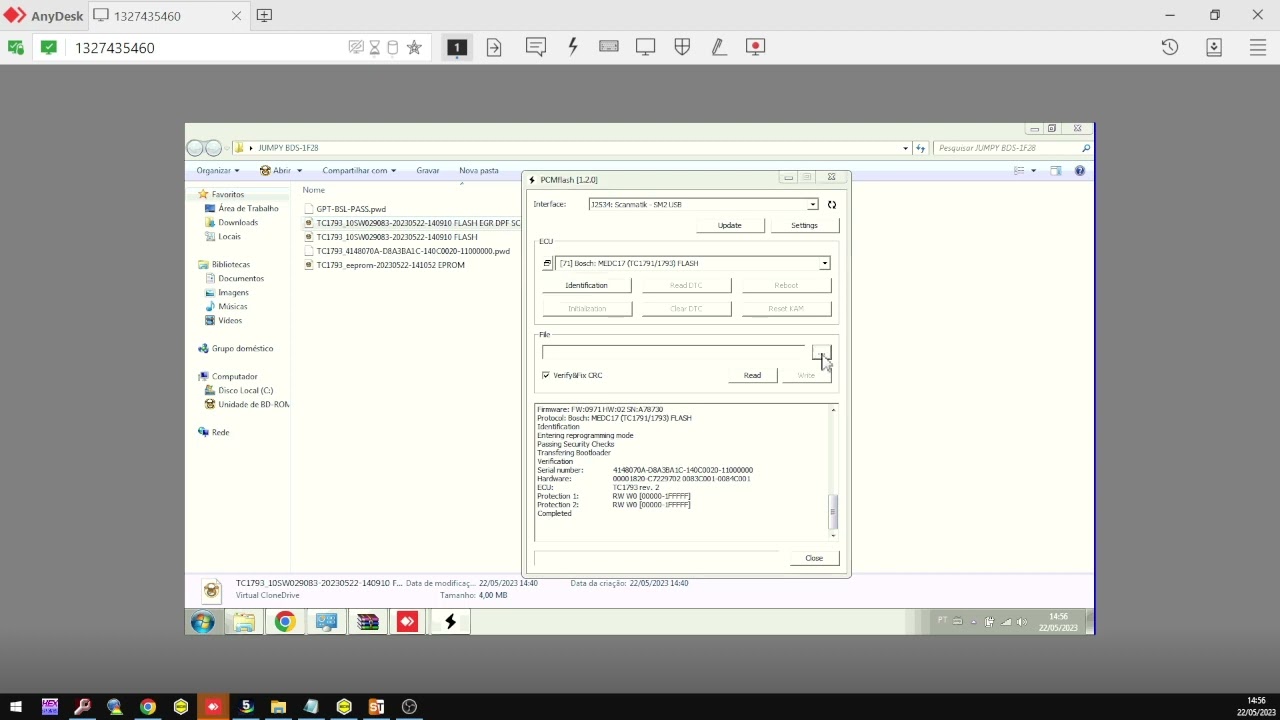Open the ECU module tree icon

(x=547, y=264)
